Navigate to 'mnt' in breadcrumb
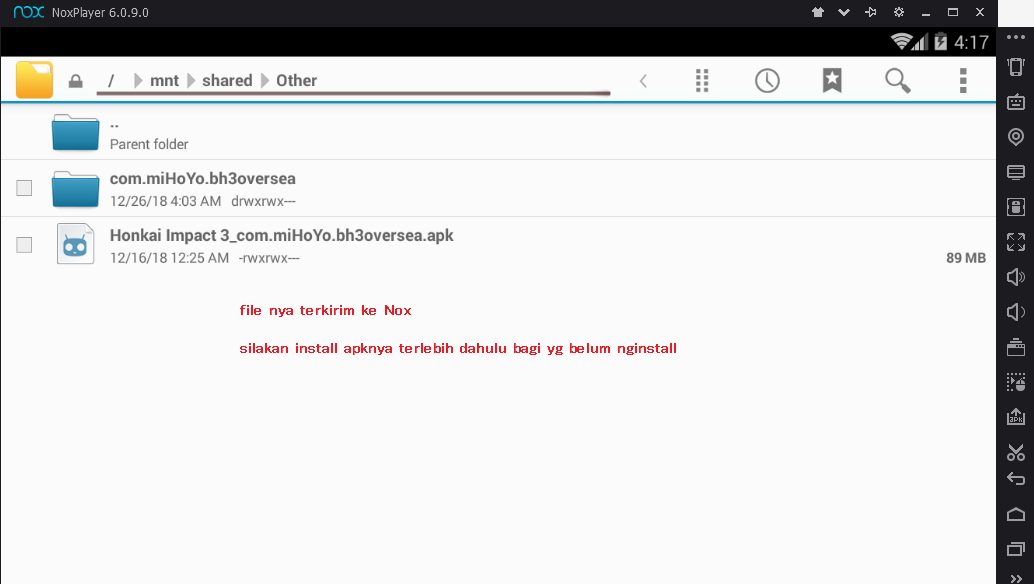The image size is (1034, 584). click(164, 80)
